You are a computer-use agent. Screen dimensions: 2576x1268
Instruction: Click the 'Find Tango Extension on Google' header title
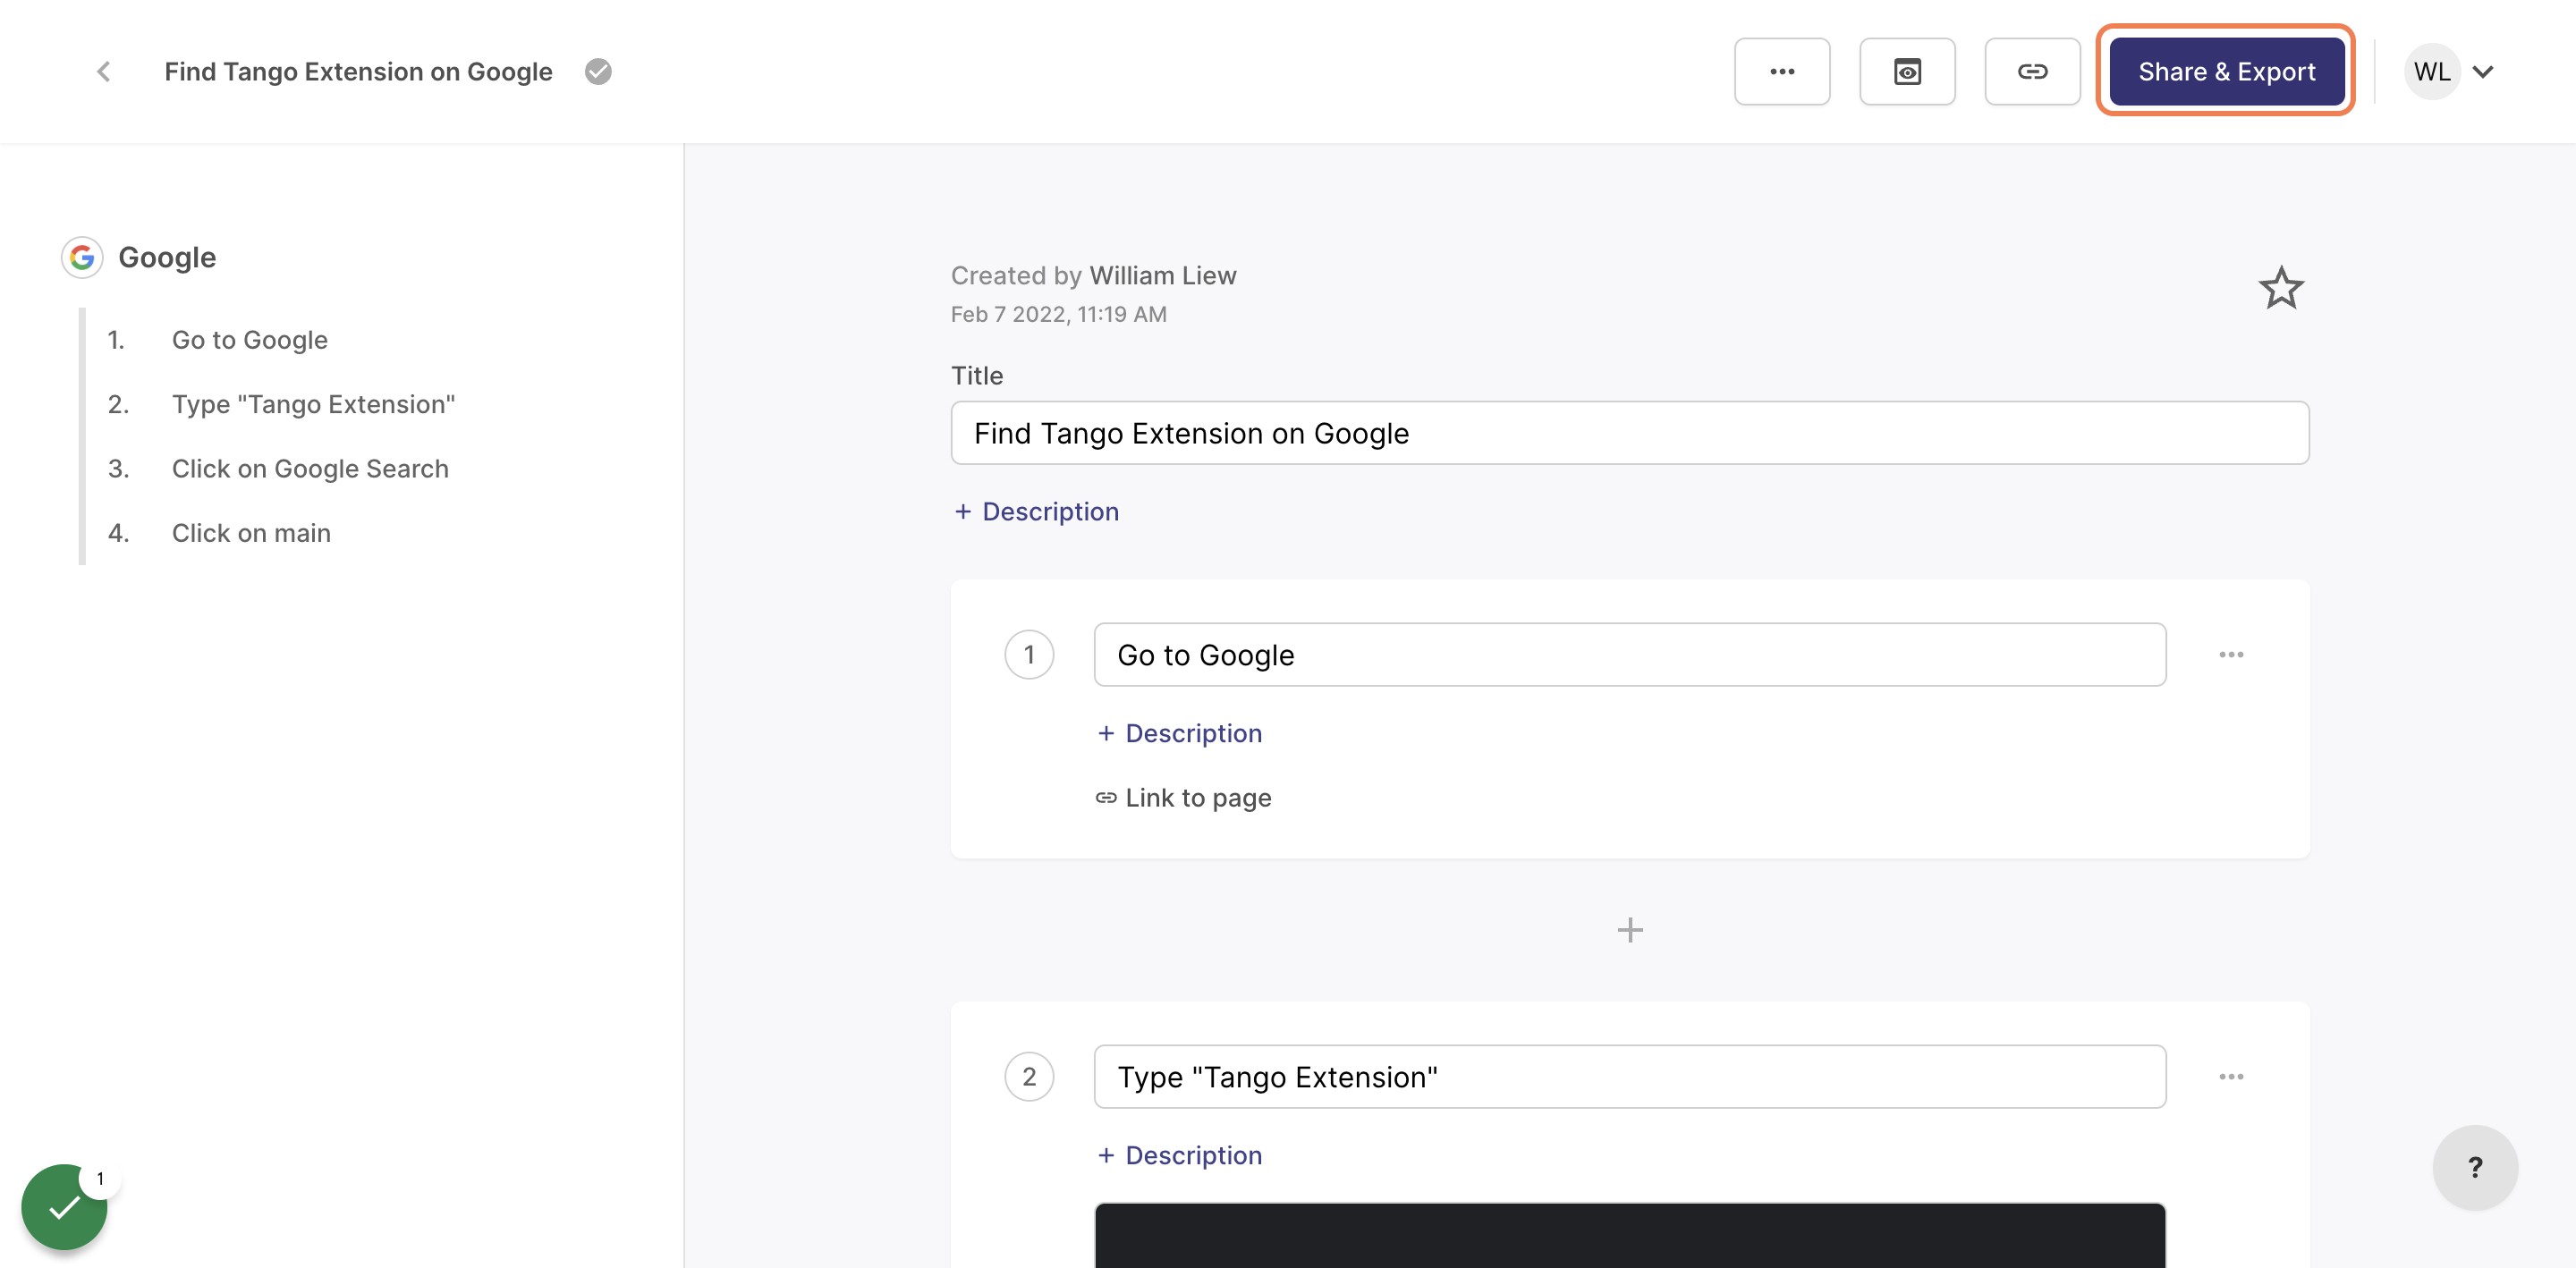[x=358, y=71]
